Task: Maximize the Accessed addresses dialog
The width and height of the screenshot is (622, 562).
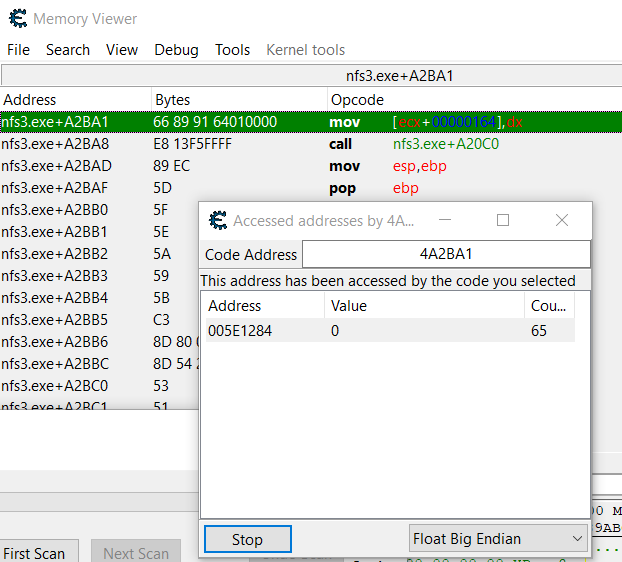Action: coord(503,220)
